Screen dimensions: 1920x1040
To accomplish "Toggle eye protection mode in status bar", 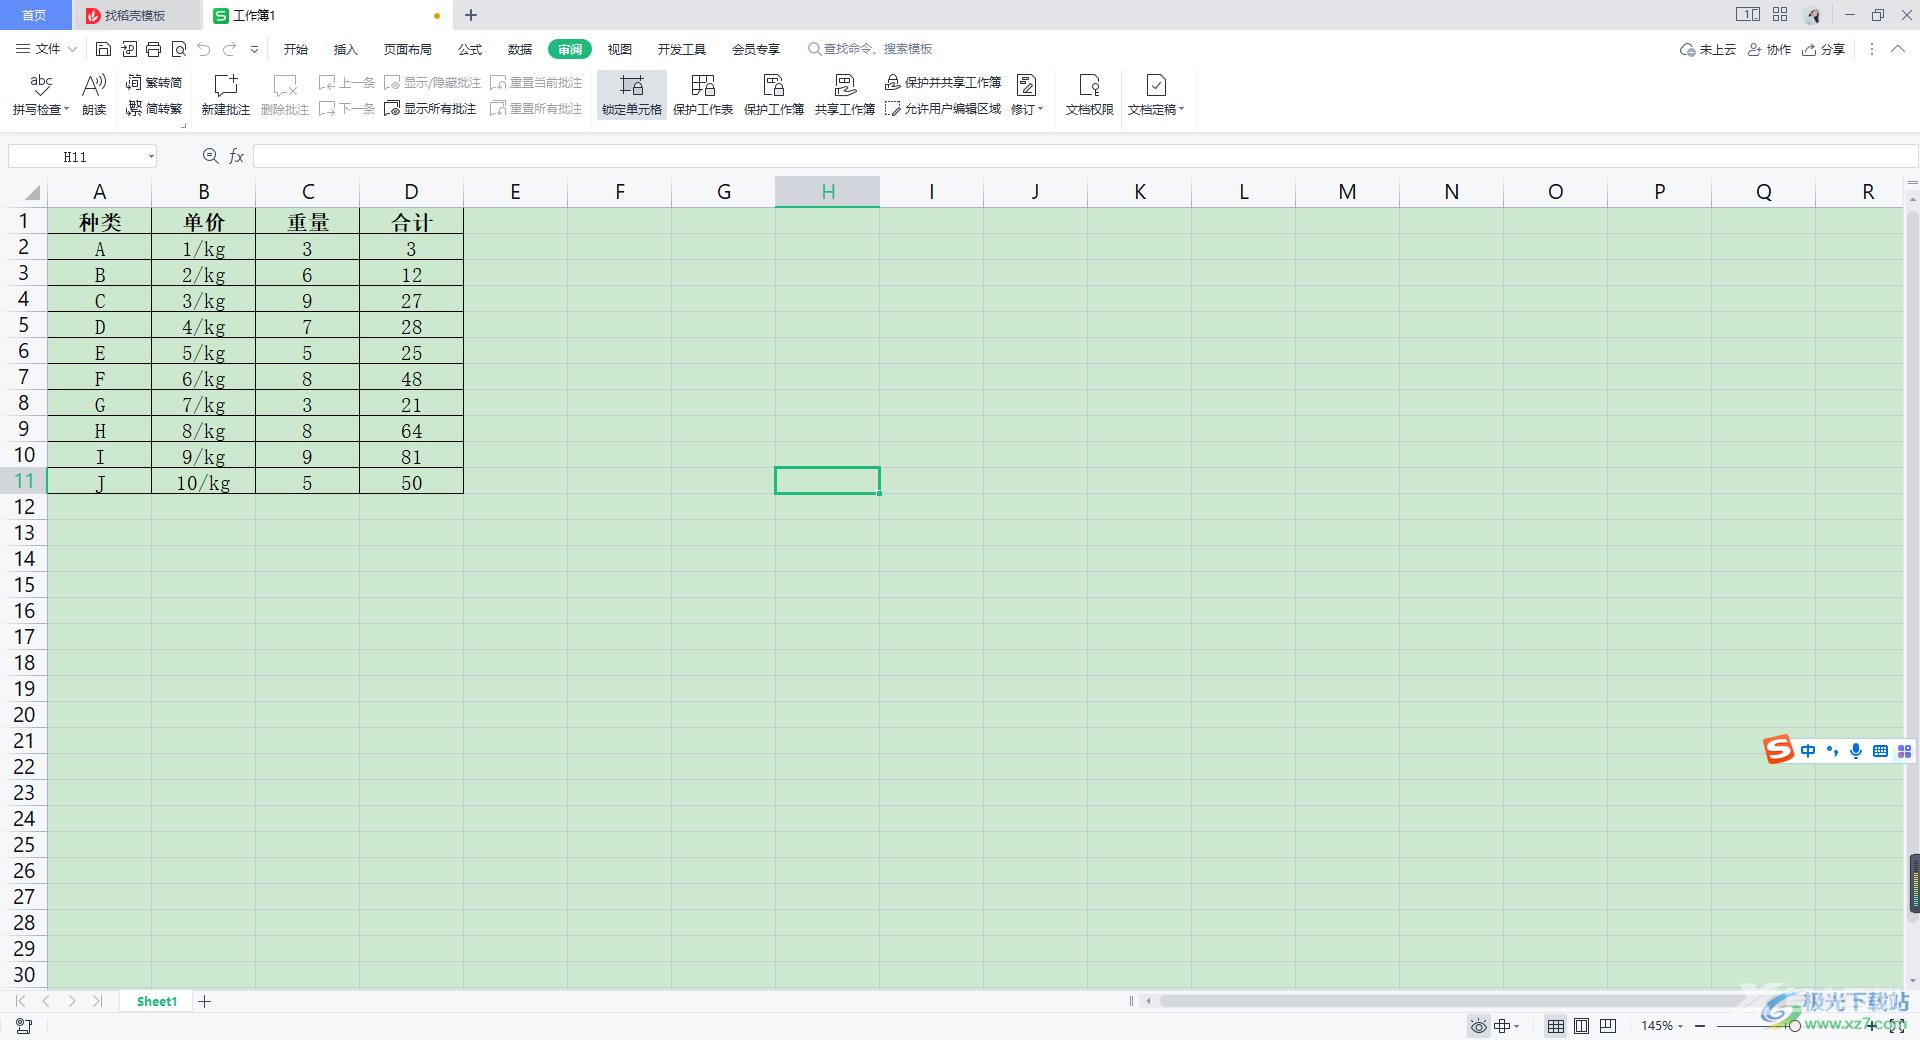I will (1479, 1025).
